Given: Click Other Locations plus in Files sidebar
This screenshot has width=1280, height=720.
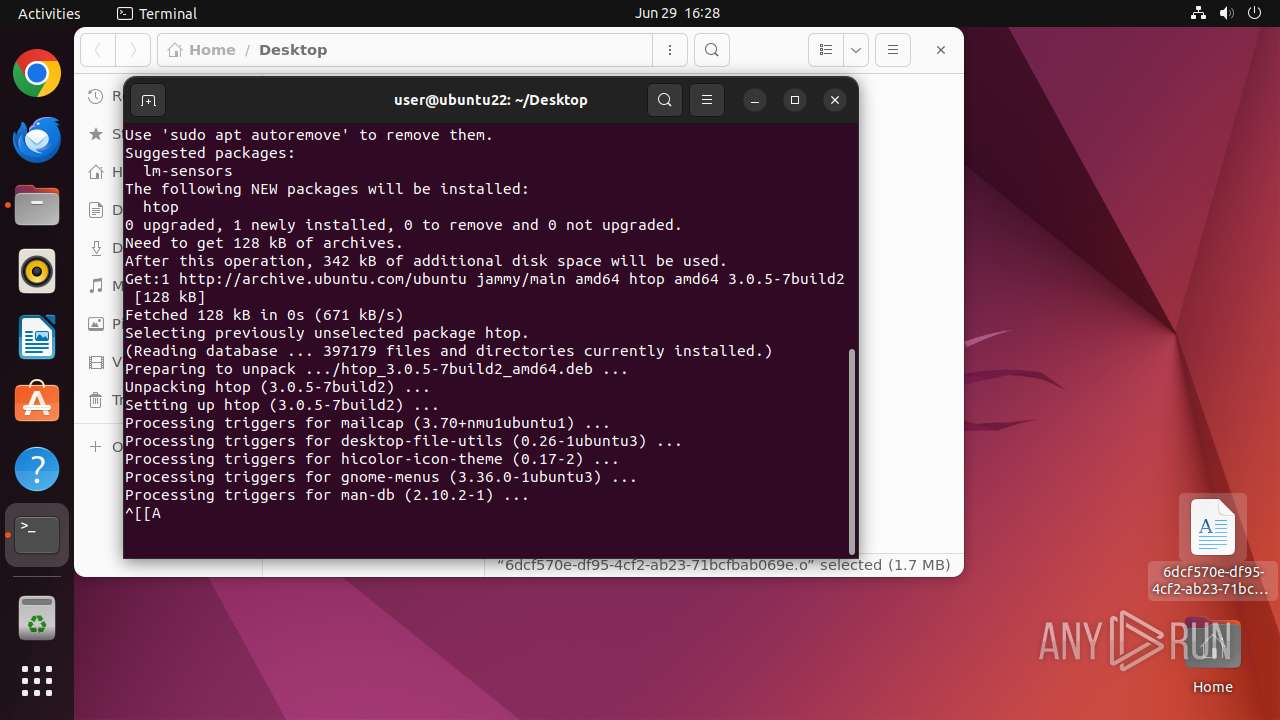Looking at the screenshot, I should [96, 447].
